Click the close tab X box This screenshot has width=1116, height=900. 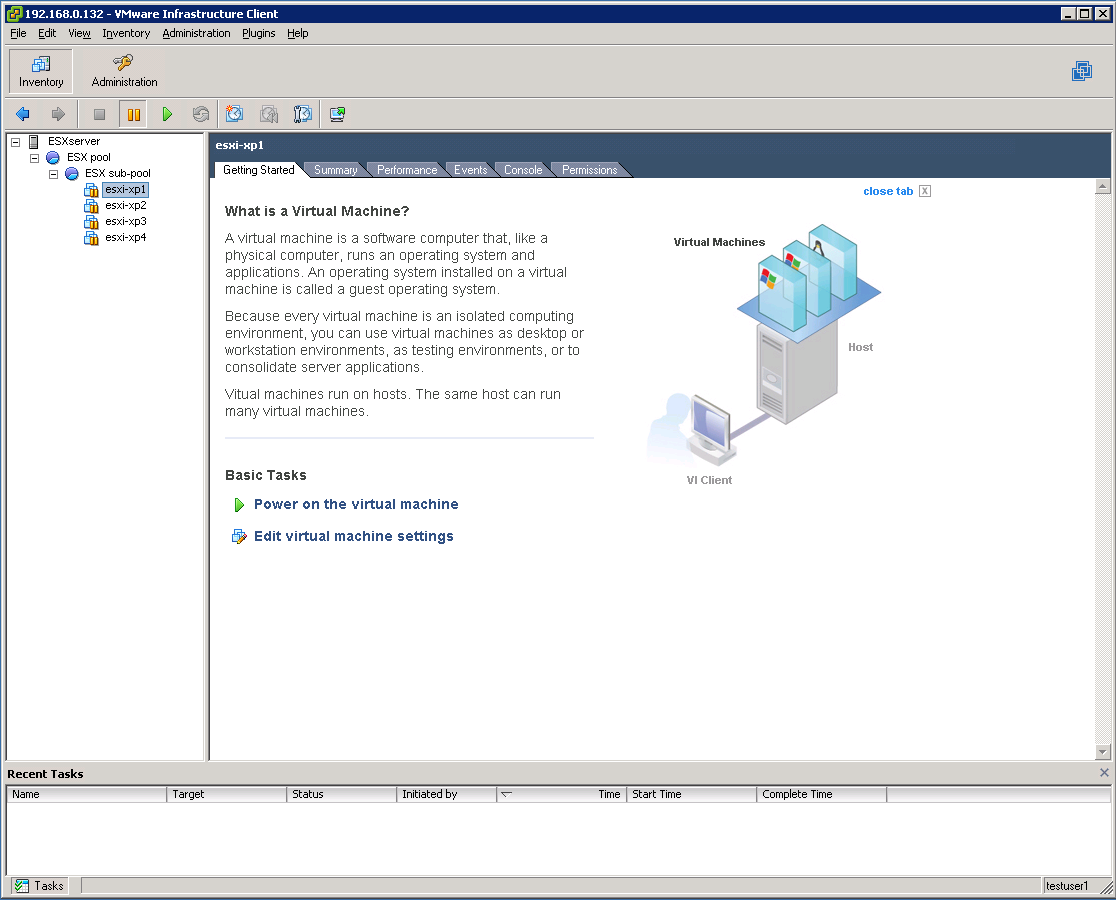click(925, 191)
